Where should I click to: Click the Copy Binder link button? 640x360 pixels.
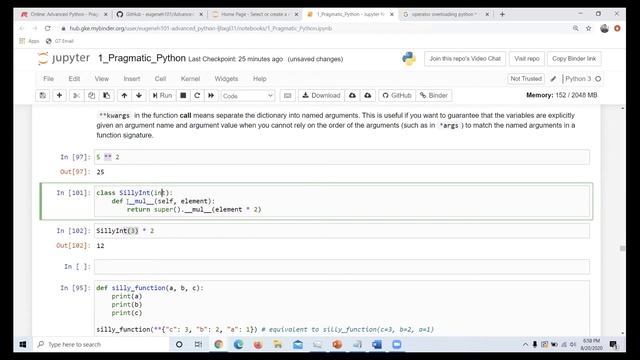[x=574, y=59]
